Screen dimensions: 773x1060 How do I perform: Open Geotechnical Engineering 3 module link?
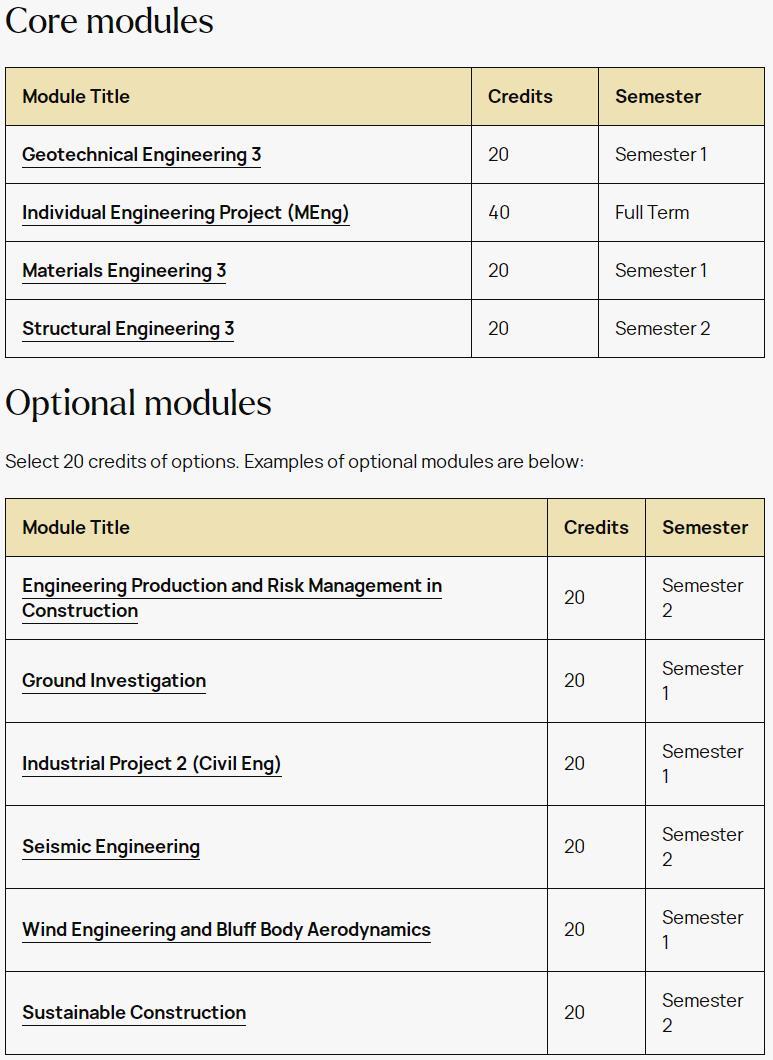coord(141,155)
